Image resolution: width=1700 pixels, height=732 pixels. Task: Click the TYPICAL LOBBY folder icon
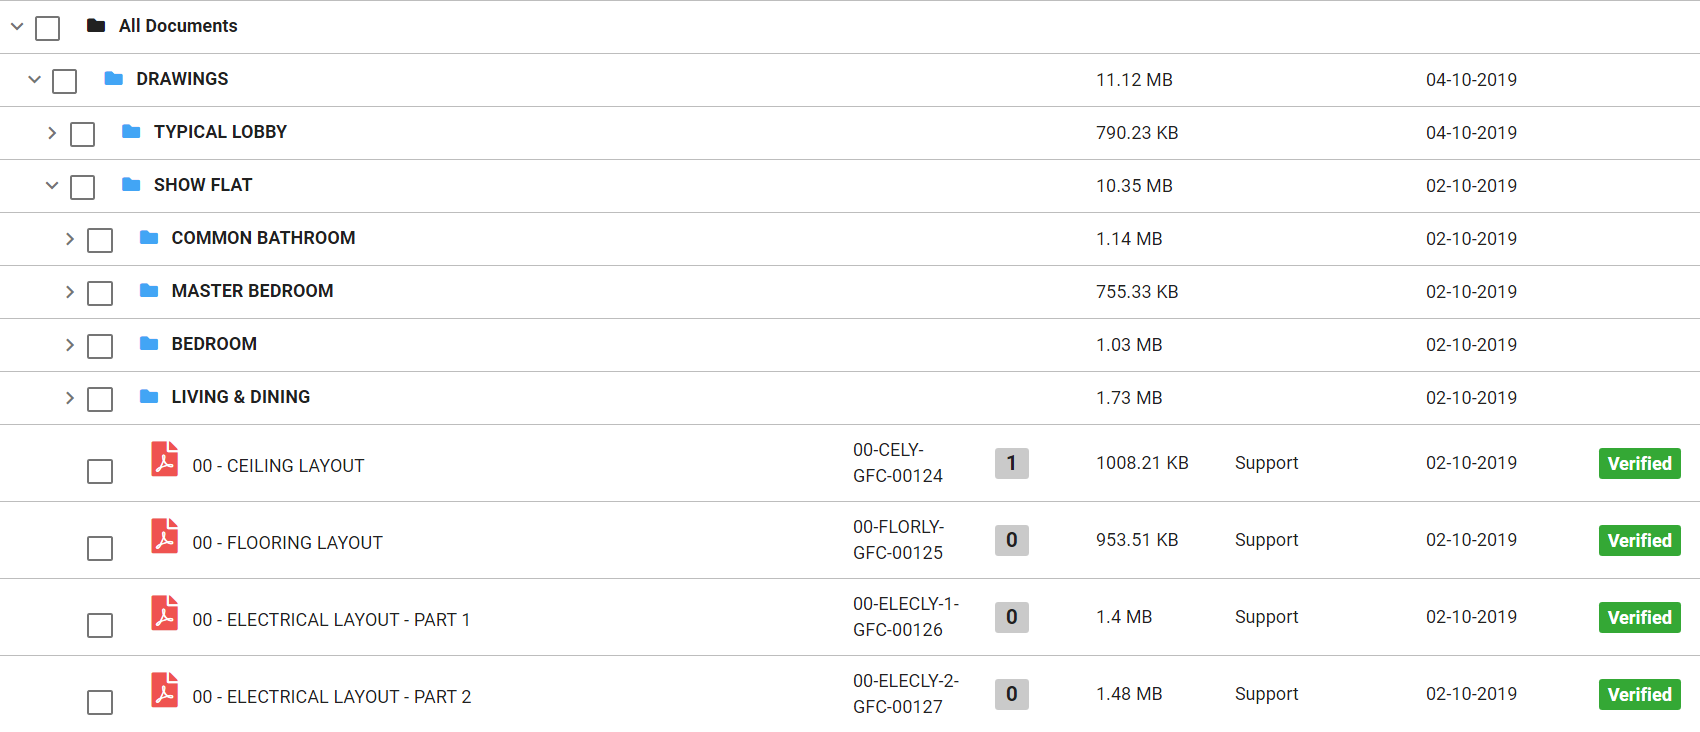(131, 131)
